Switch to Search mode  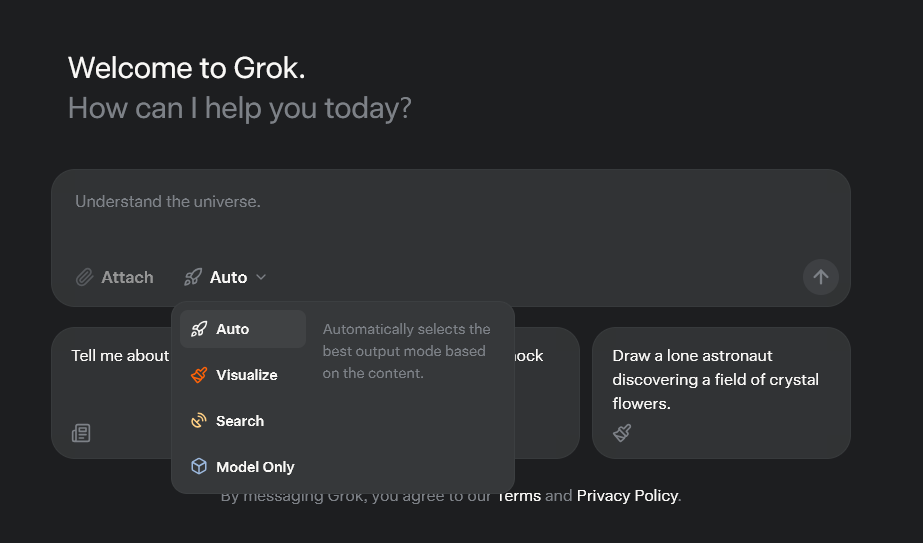(240, 421)
